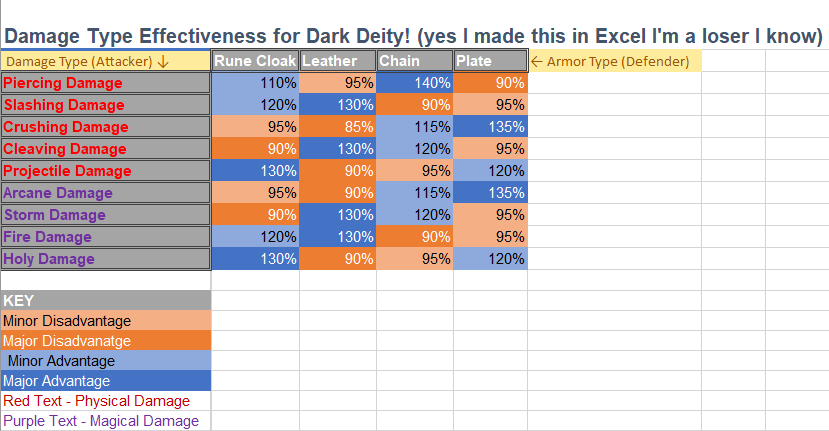Click the Crushing Damage row label

(105, 127)
